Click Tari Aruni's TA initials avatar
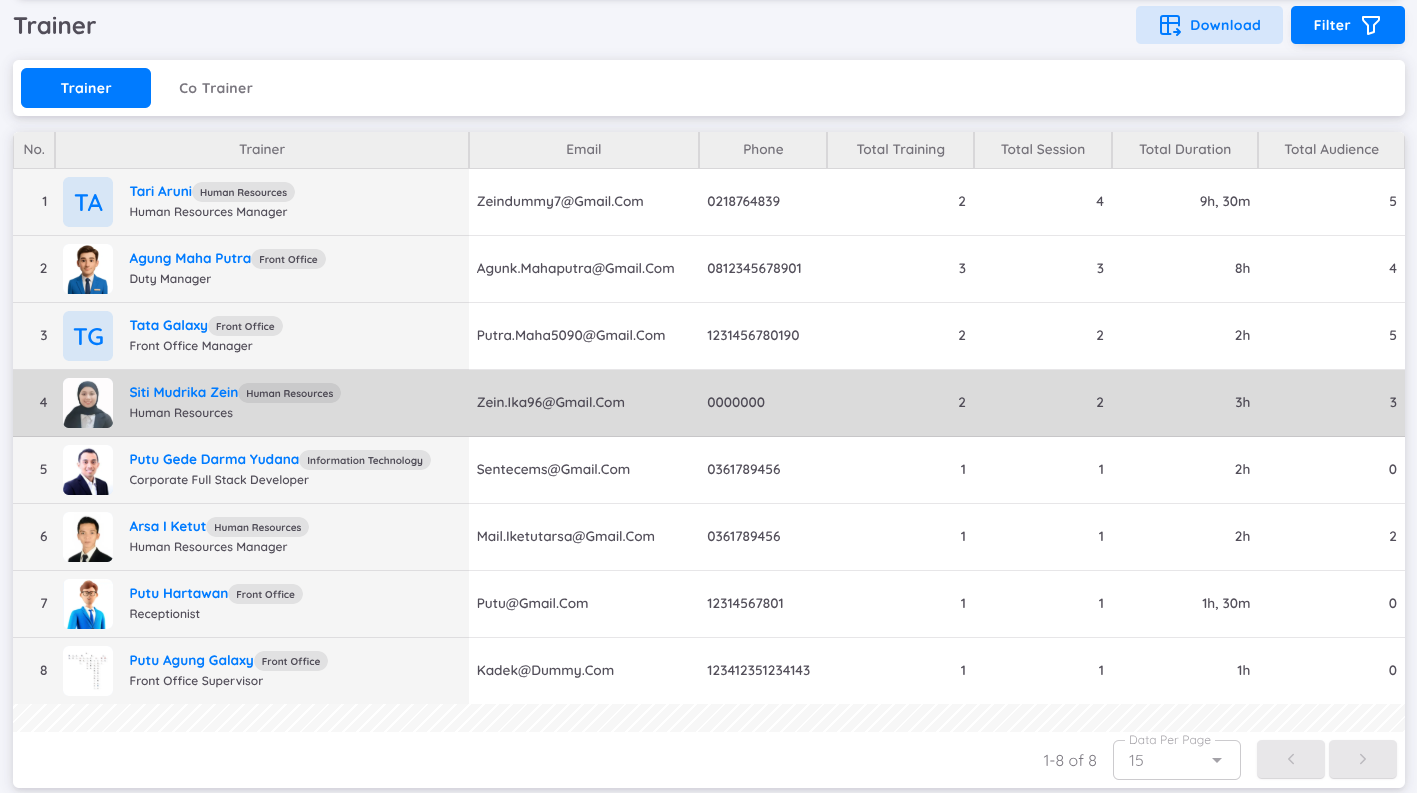1417x793 pixels. click(x=88, y=201)
